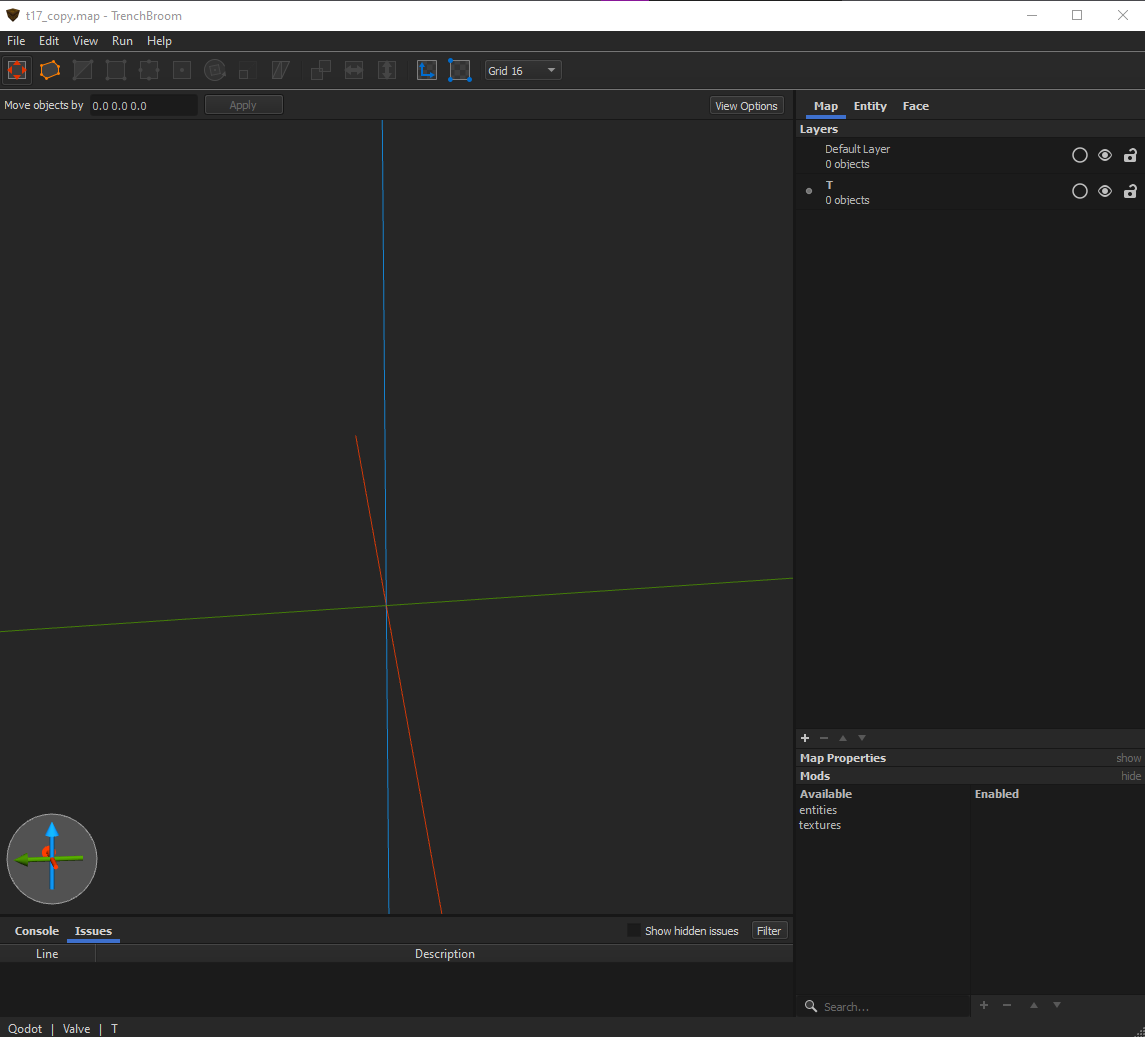Screen dimensions: 1145x1037
Task: Hide the Mods section
Action: (x=1130, y=776)
